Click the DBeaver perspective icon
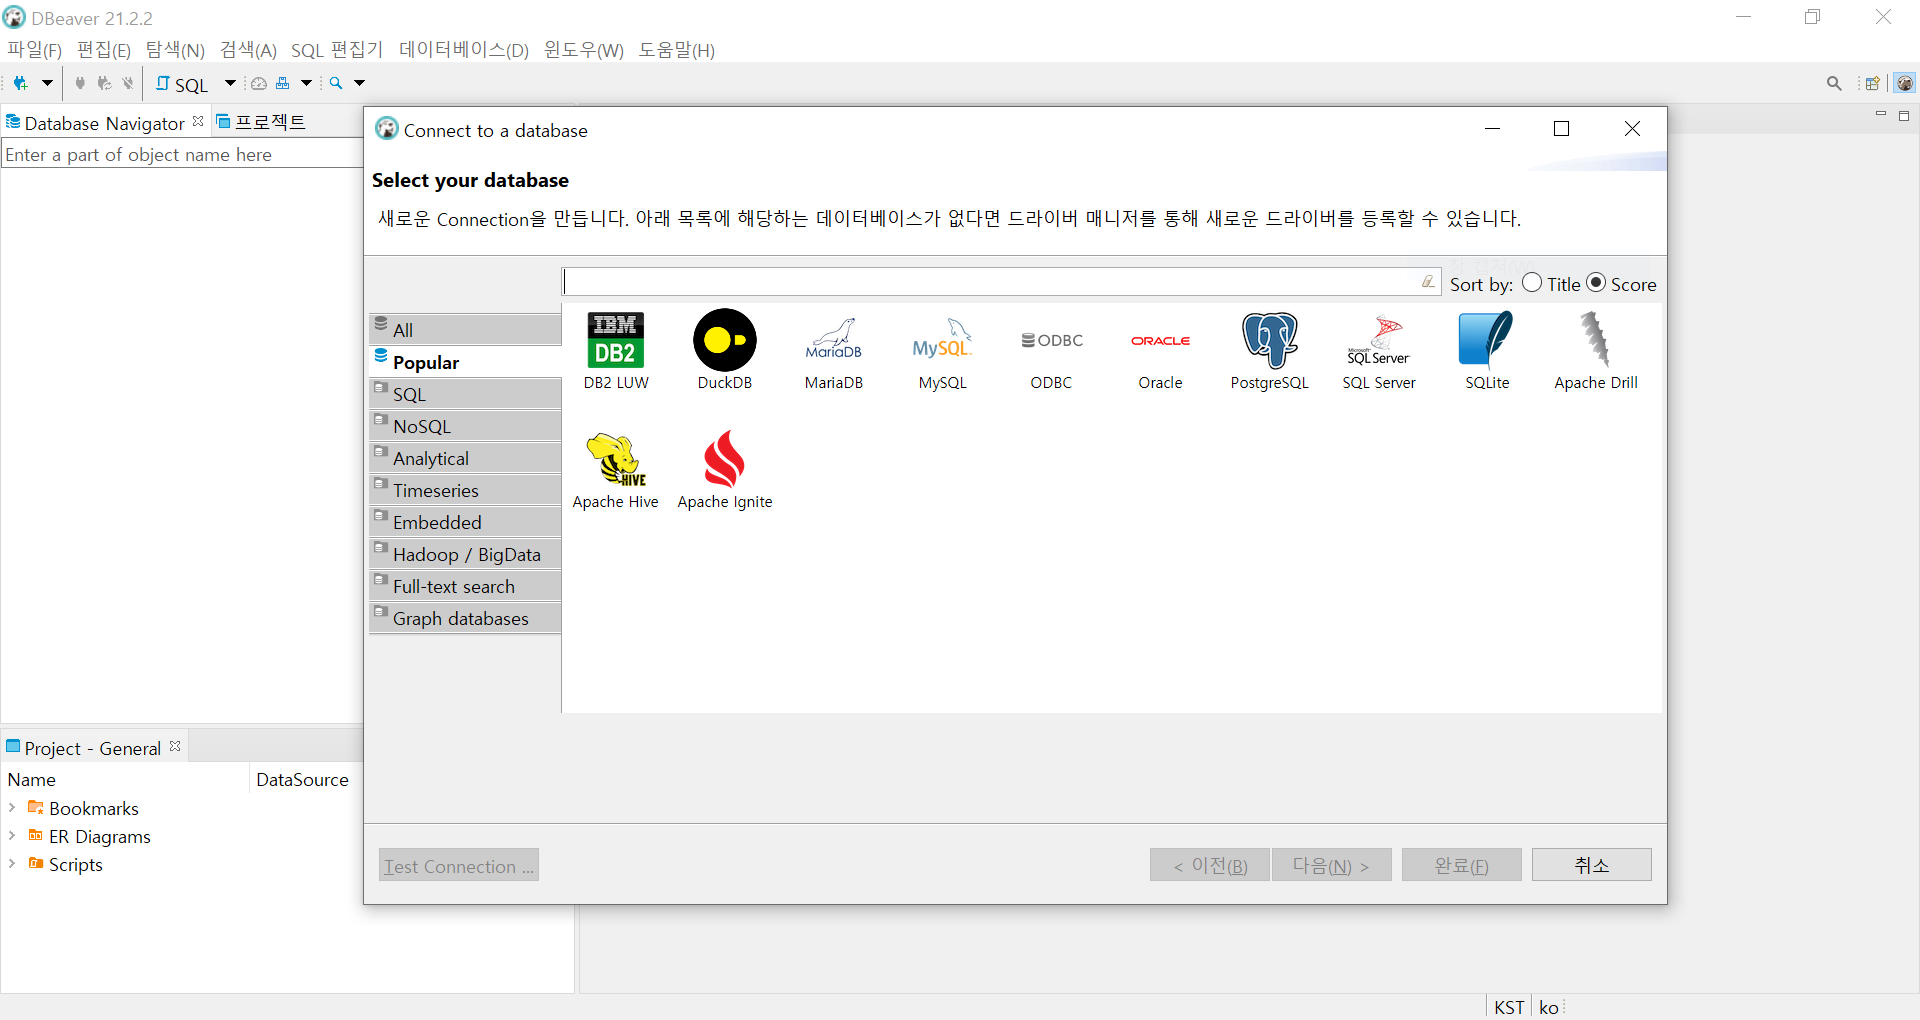Screen dimensions: 1920x1020 1905,83
